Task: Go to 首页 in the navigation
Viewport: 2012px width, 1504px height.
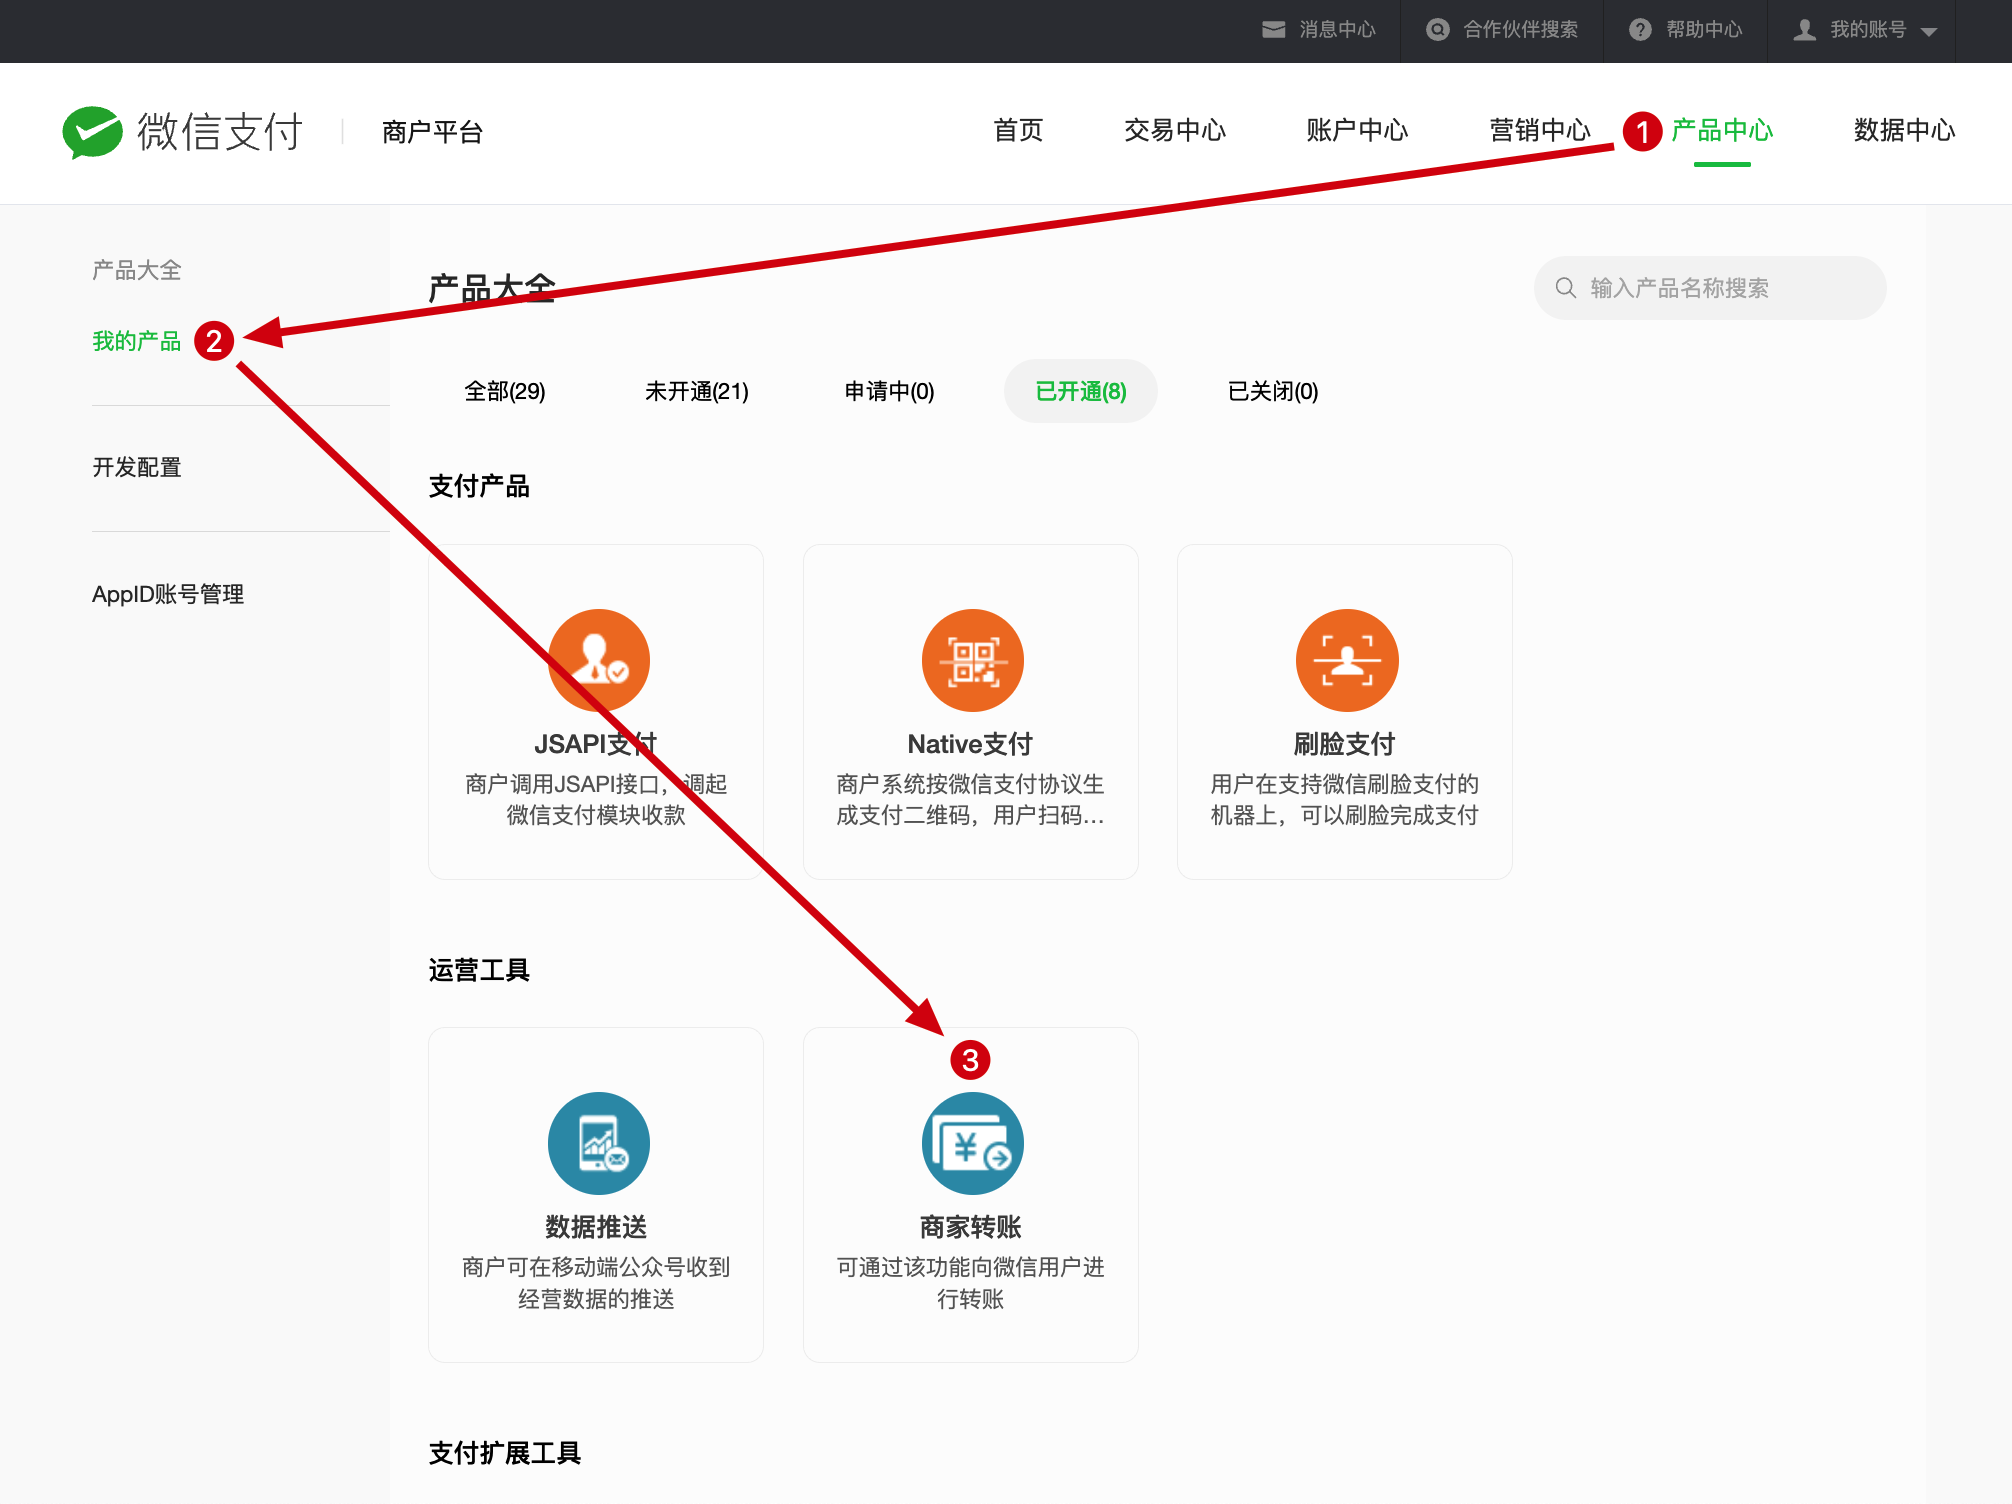Action: point(1018,130)
